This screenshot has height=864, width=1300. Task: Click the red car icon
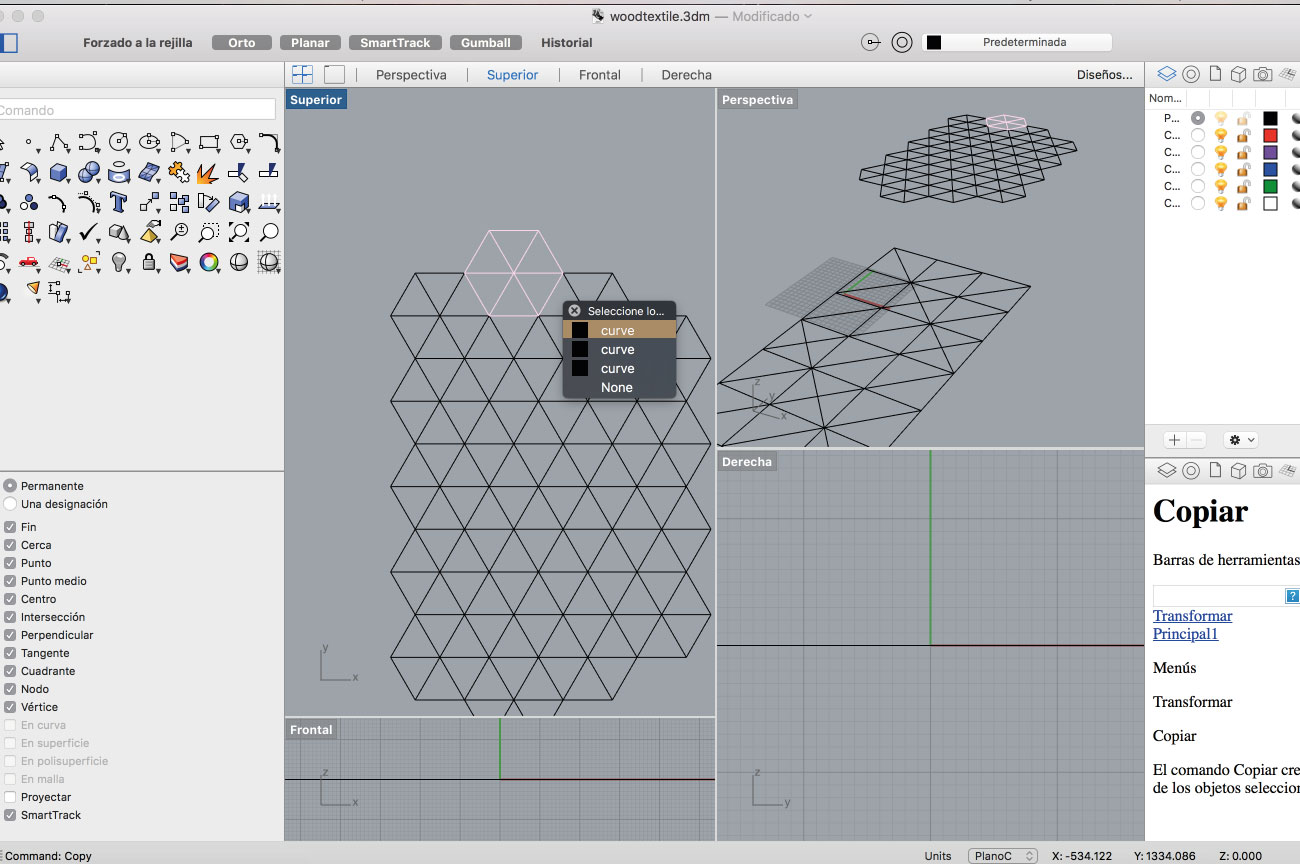[x=28, y=263]
